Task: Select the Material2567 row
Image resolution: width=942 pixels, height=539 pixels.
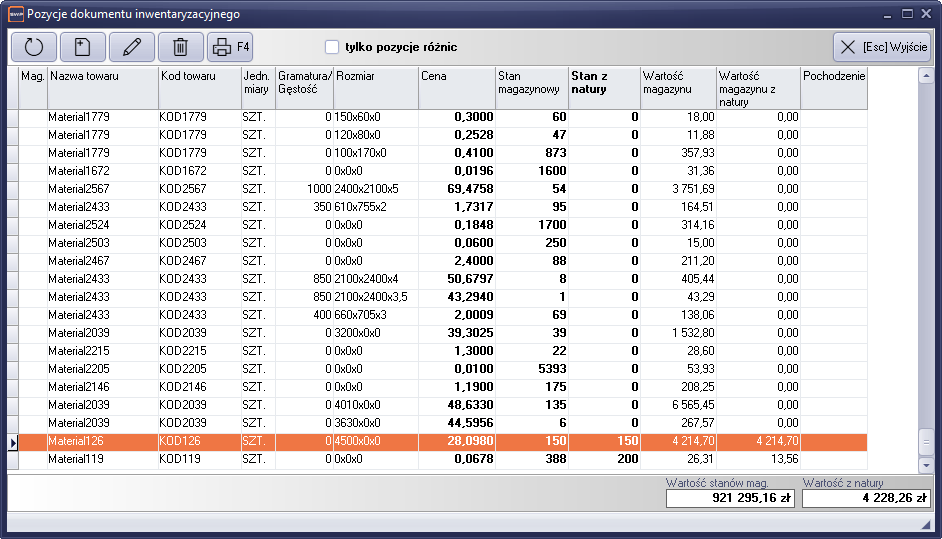Action: click(x=100, y=189)
